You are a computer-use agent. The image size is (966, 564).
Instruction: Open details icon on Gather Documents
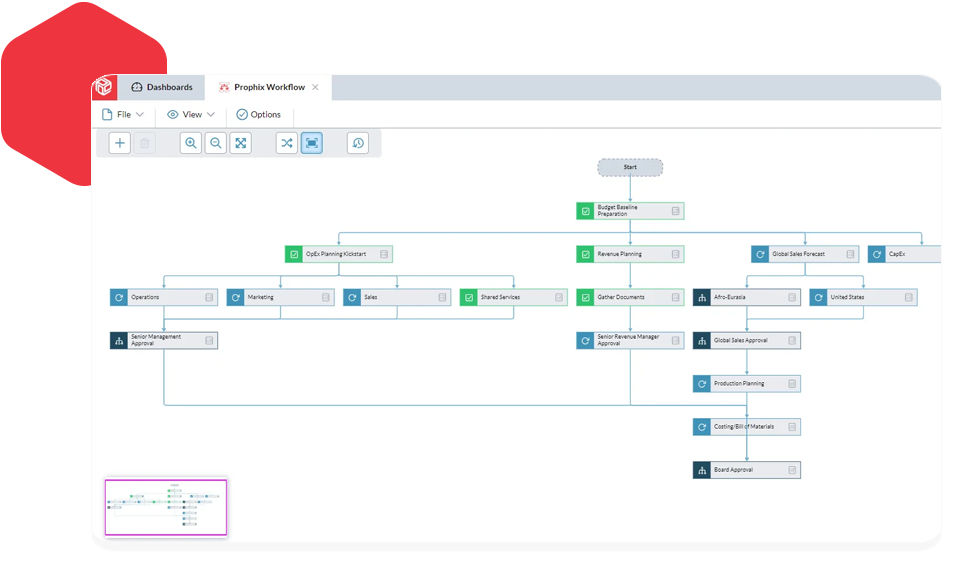(x=675, y=297)
